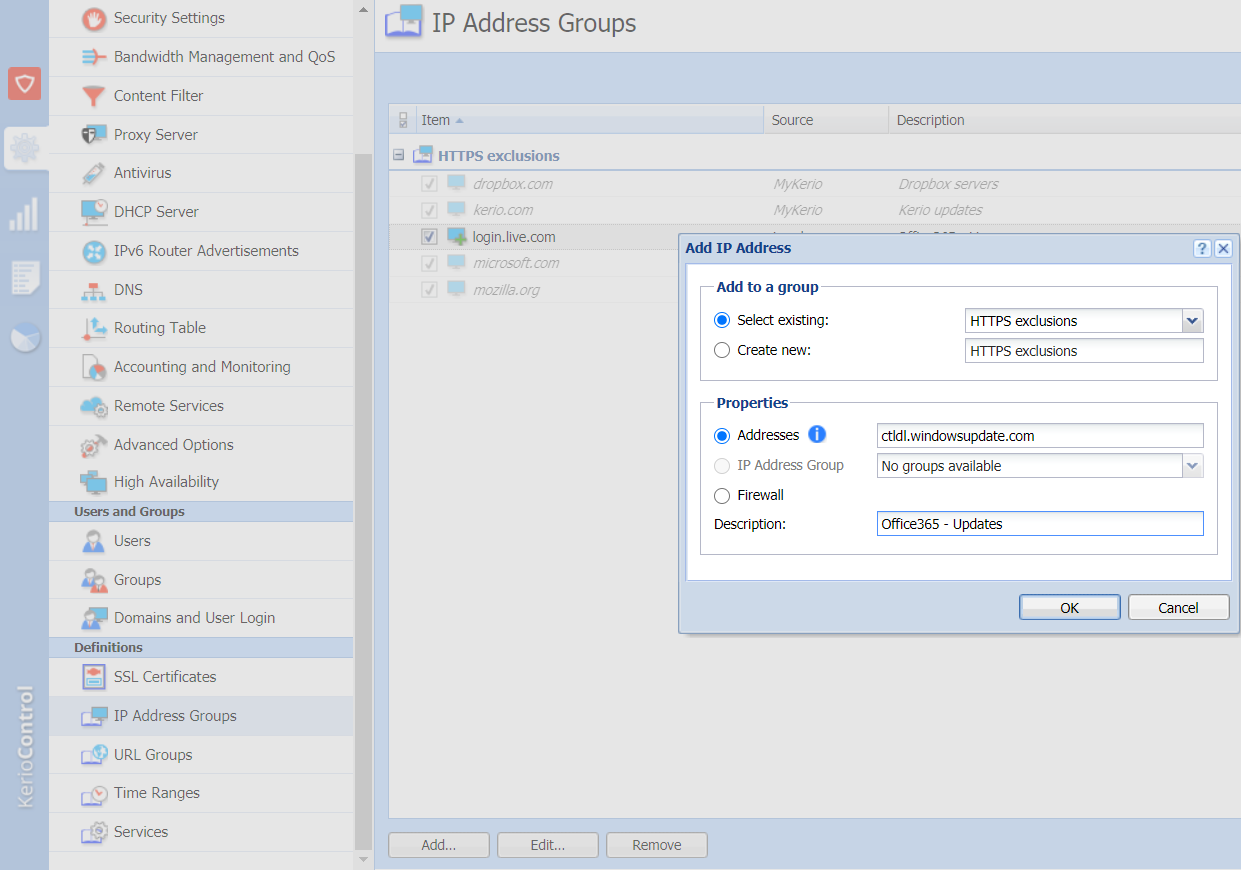
Task: Select the Addresses radio button
Action: (x=722, y=436)
